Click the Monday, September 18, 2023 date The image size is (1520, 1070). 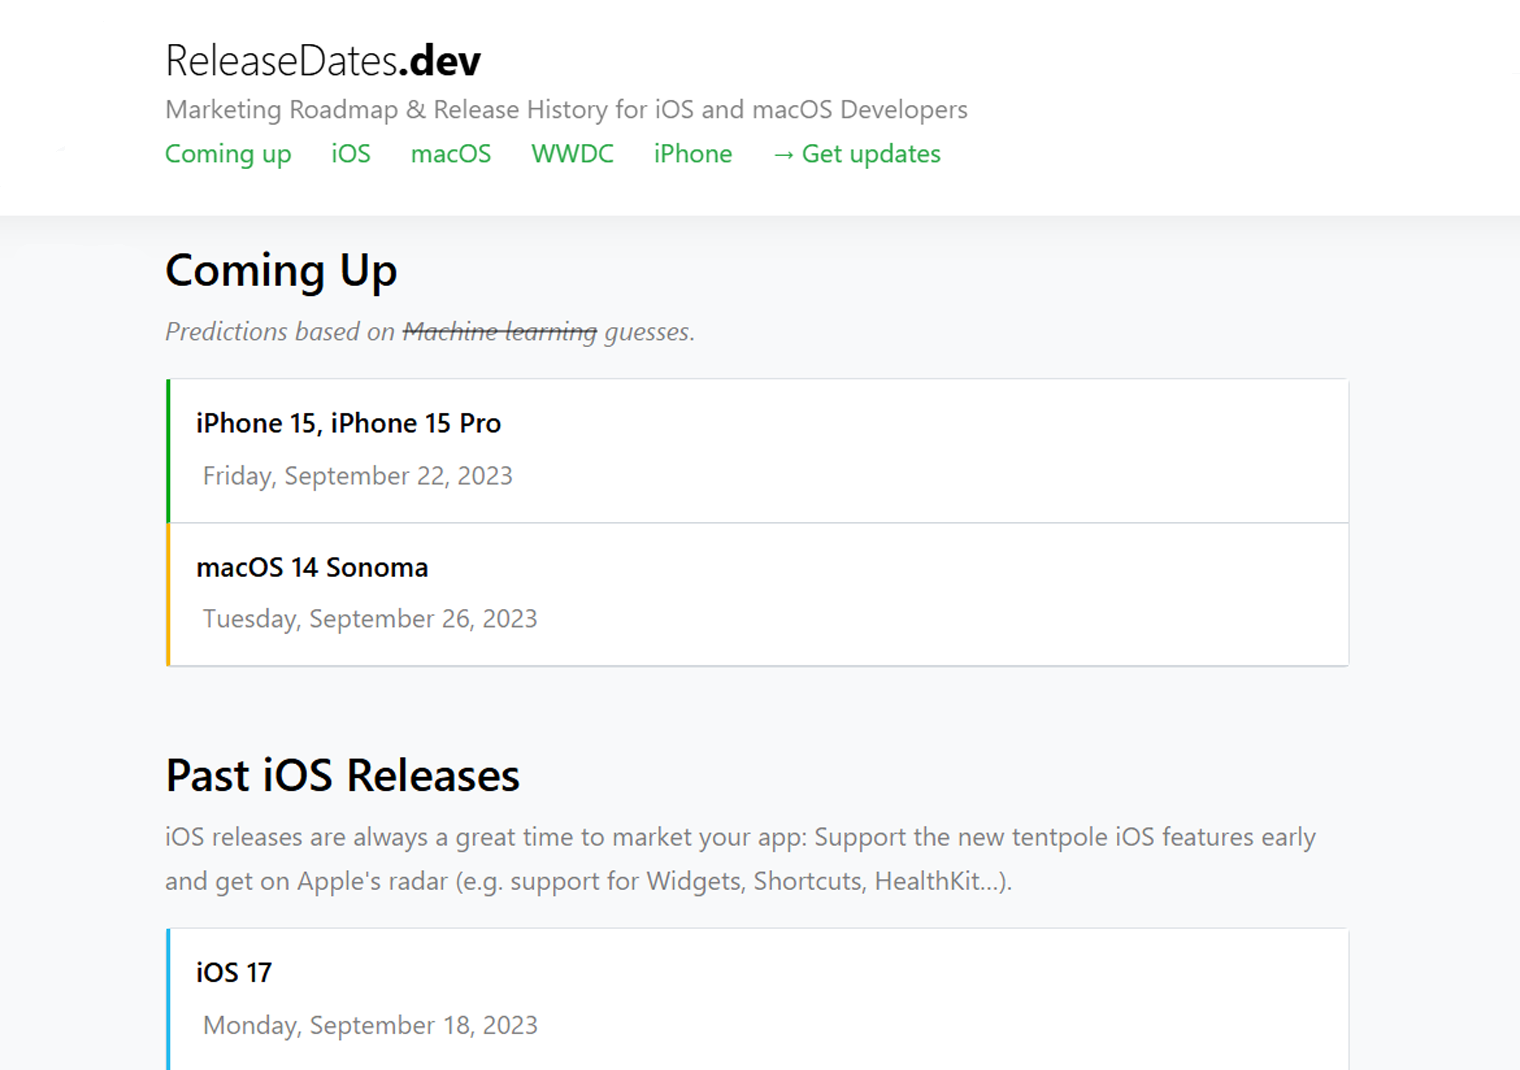click(x=370, y=1025)
